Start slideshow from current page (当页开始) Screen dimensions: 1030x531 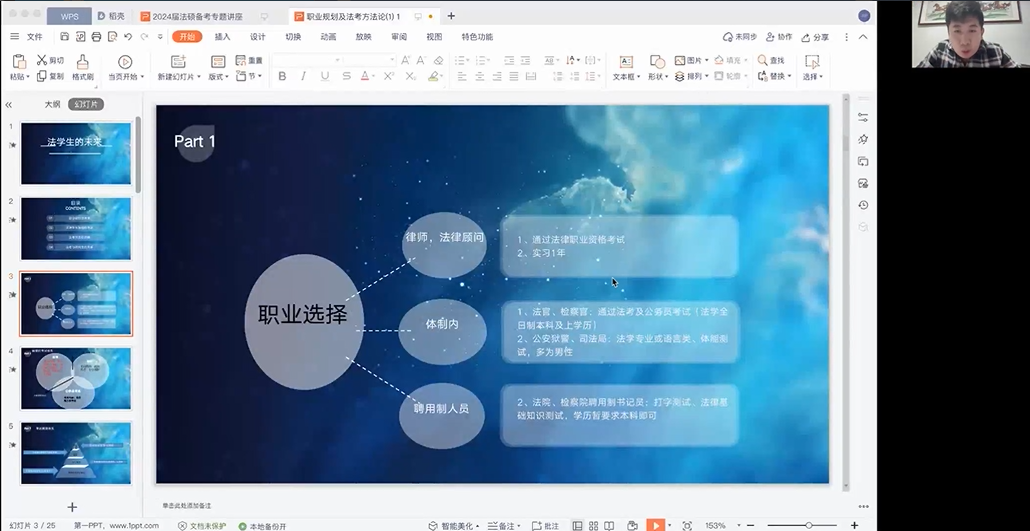pos(125,62)
